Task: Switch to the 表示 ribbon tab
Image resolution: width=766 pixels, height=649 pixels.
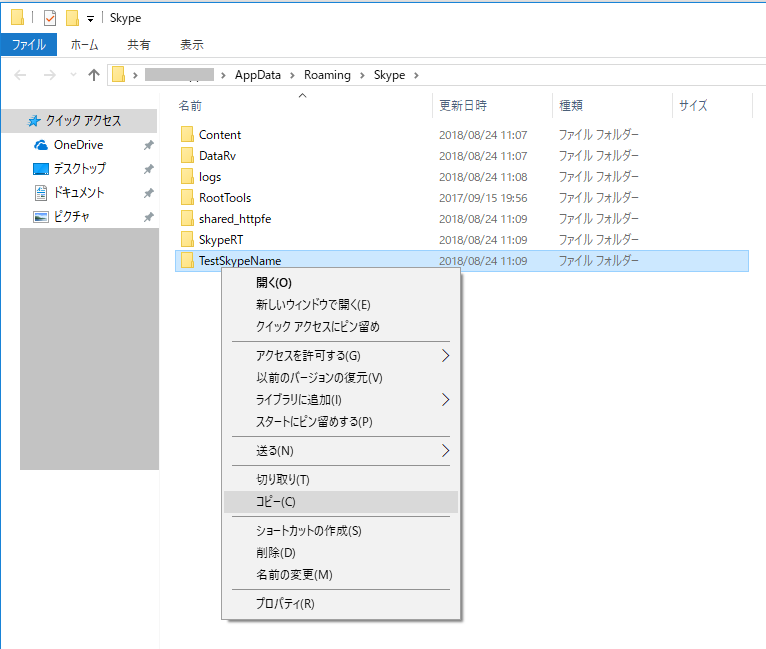Action: [x=192, y=45]
